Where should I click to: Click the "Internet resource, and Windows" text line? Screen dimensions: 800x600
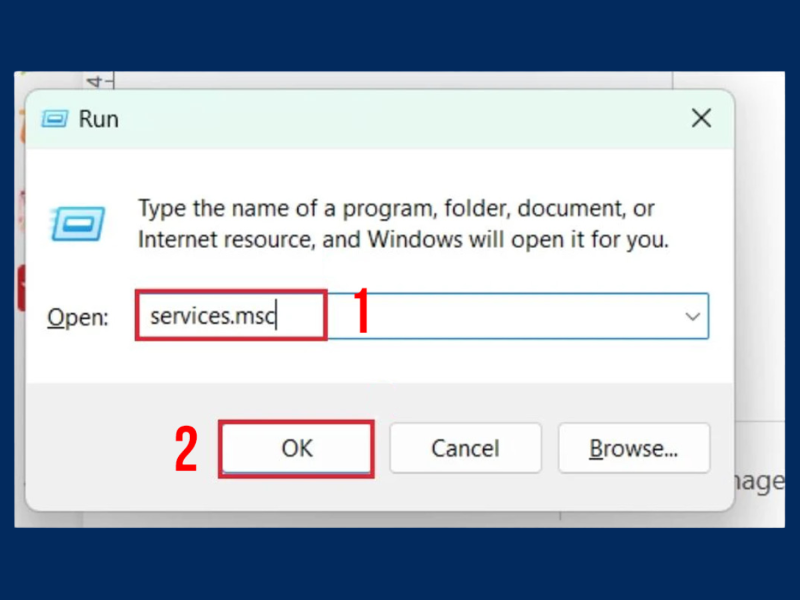tap(403, 240)
